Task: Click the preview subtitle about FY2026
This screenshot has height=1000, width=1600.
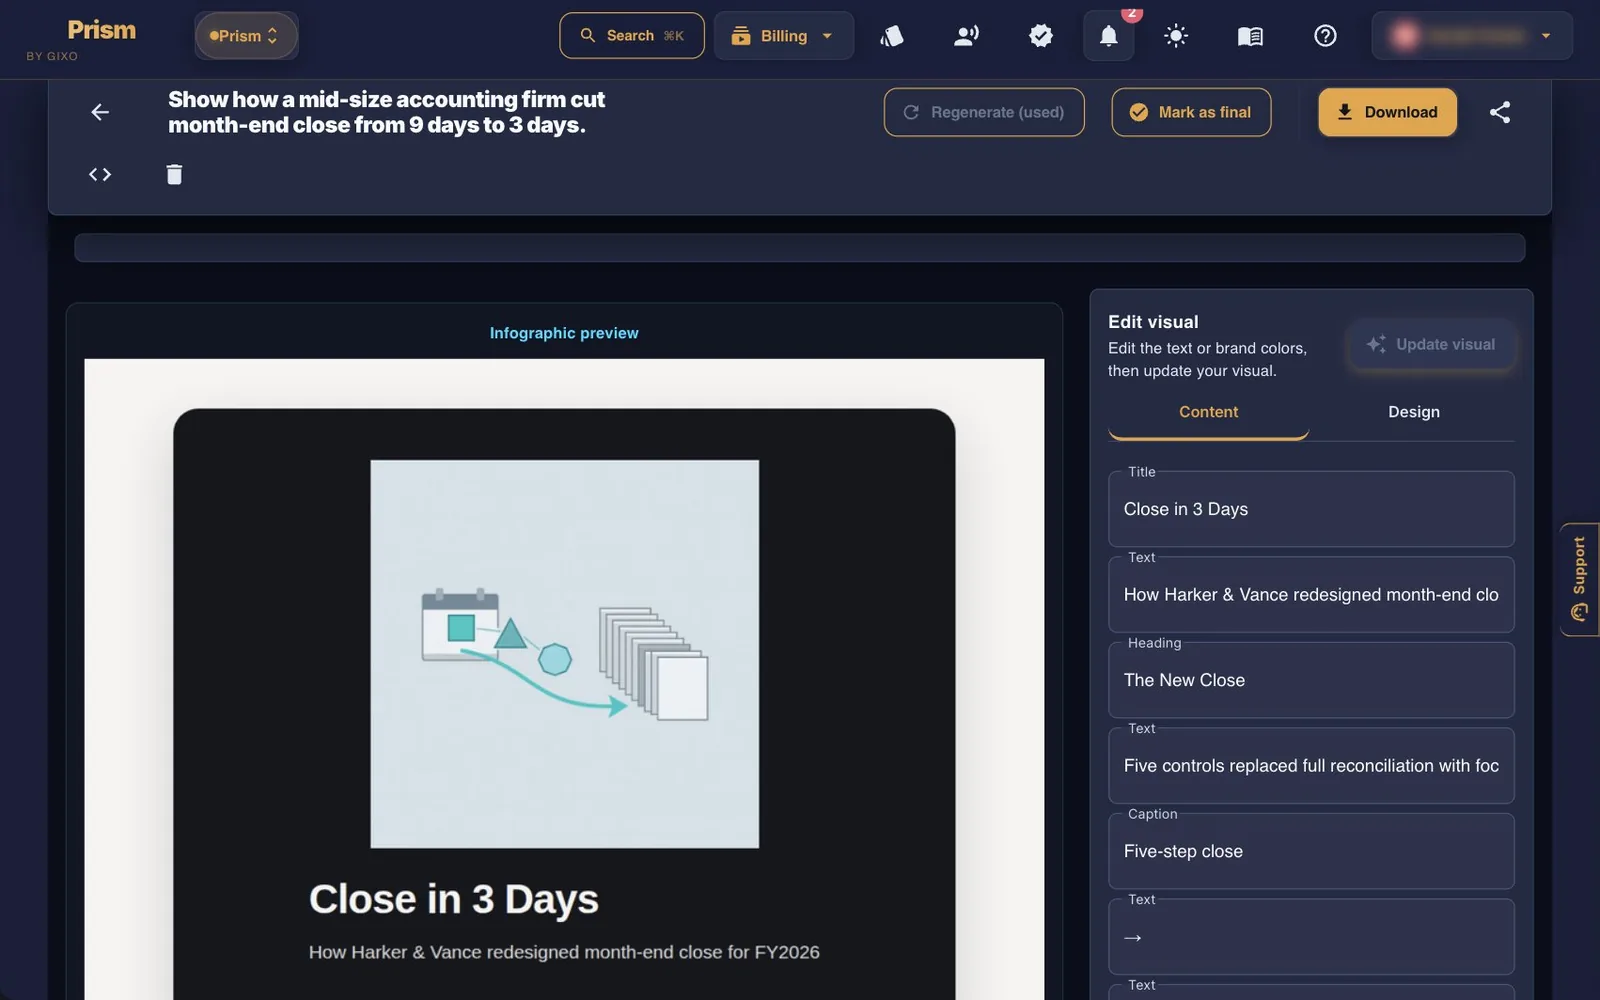Action: tap(564, 952)
